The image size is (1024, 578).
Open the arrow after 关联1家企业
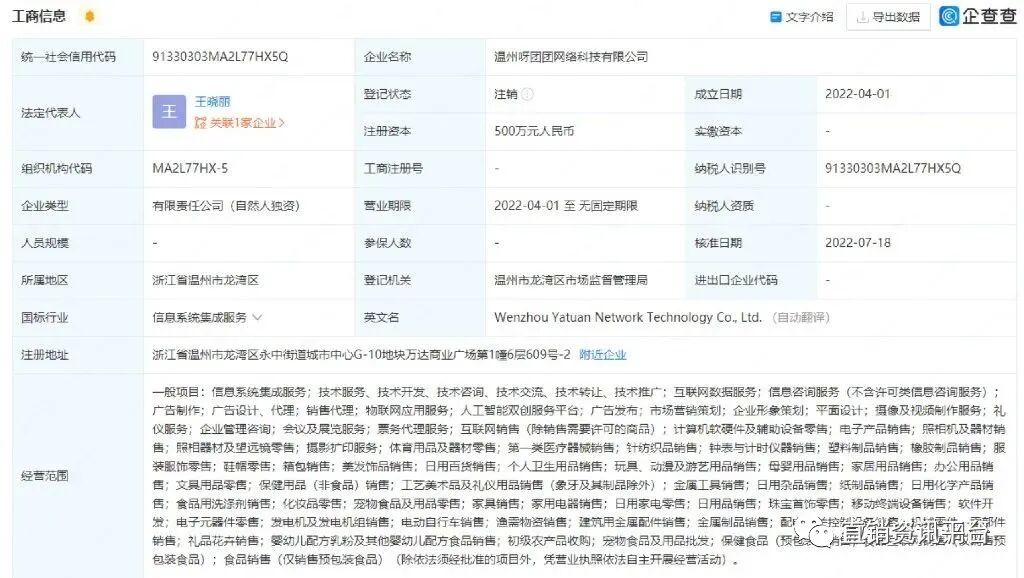click(x=283, y=123)
